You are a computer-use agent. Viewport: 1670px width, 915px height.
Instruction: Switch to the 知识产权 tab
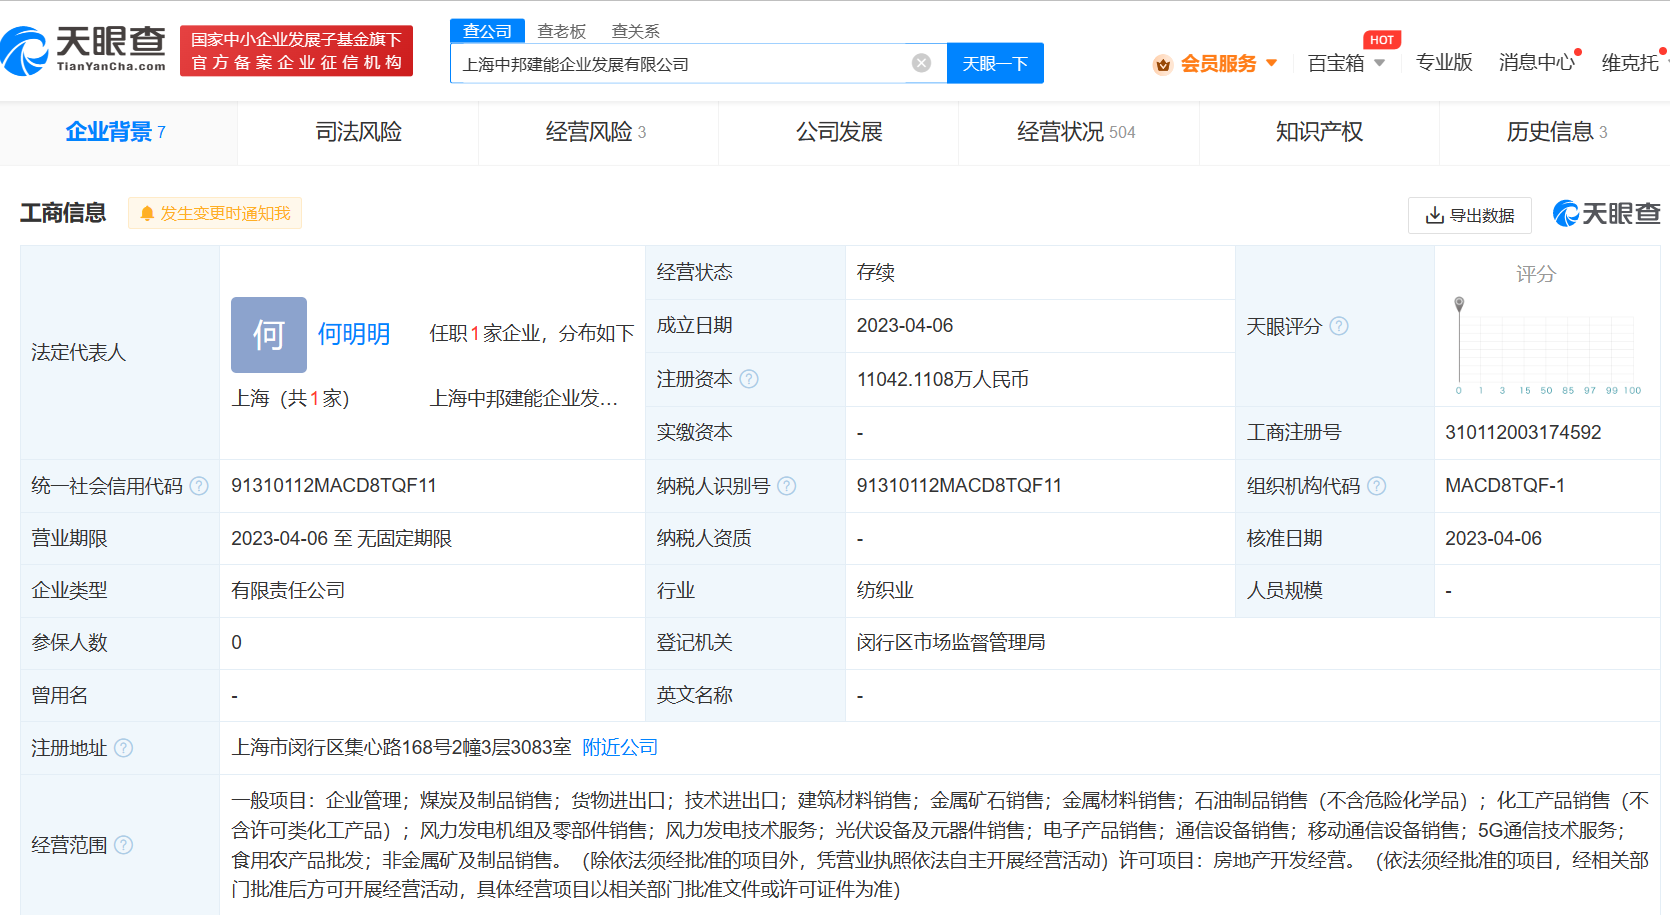(1319, 132)
